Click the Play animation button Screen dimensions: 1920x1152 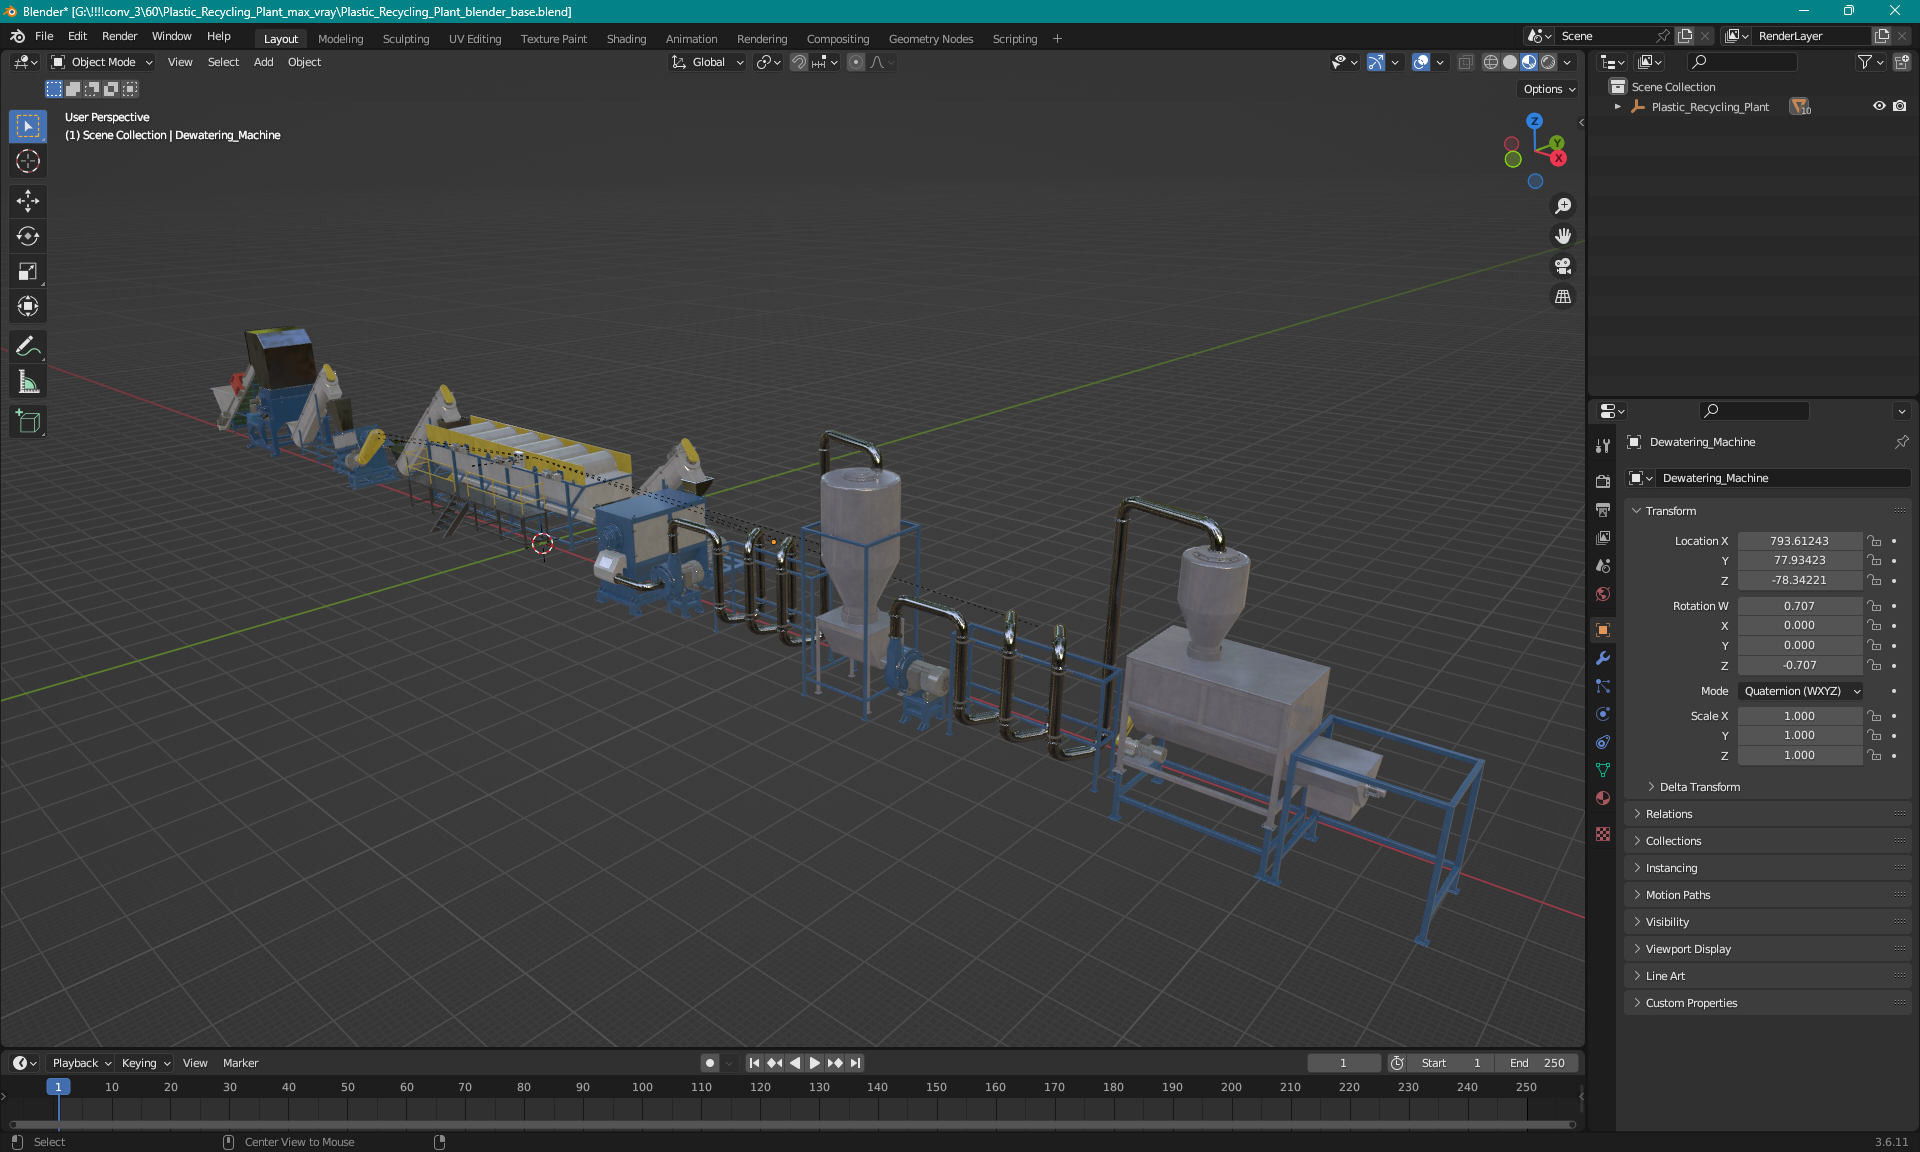click(x=814, y=1063)
